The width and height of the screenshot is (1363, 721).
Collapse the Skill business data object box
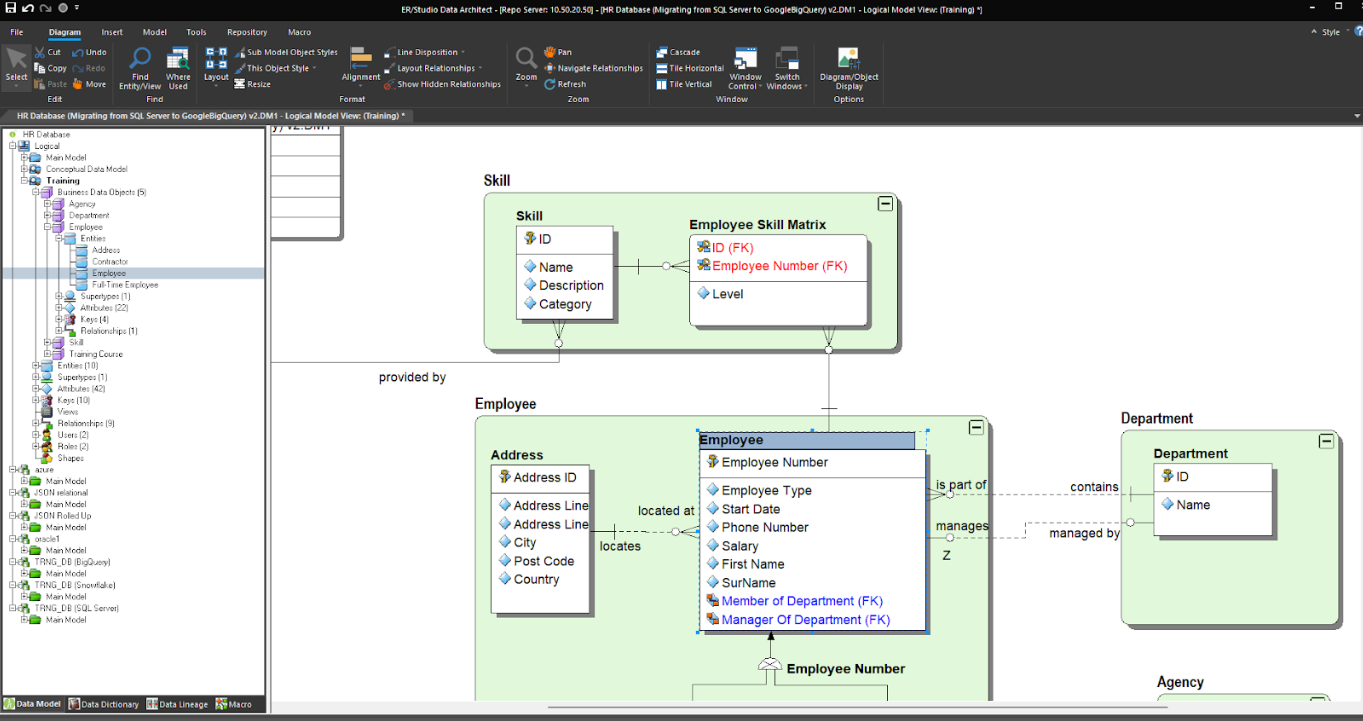(885, 204)
